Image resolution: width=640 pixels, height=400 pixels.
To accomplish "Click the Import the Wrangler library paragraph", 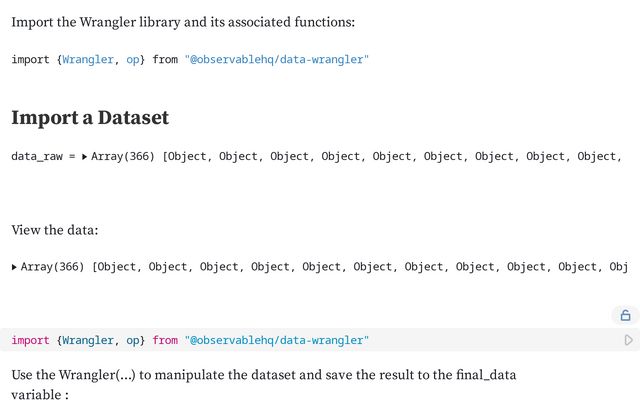I will (183, 22).
